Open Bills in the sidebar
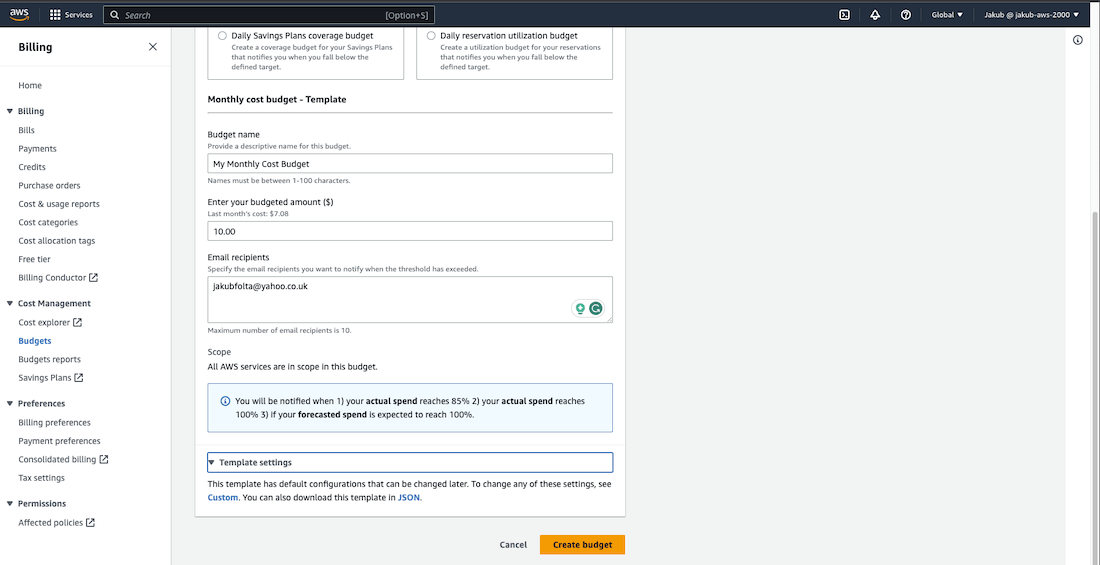This screenshot has width=1100, height=565. click(x=27, y=131)
